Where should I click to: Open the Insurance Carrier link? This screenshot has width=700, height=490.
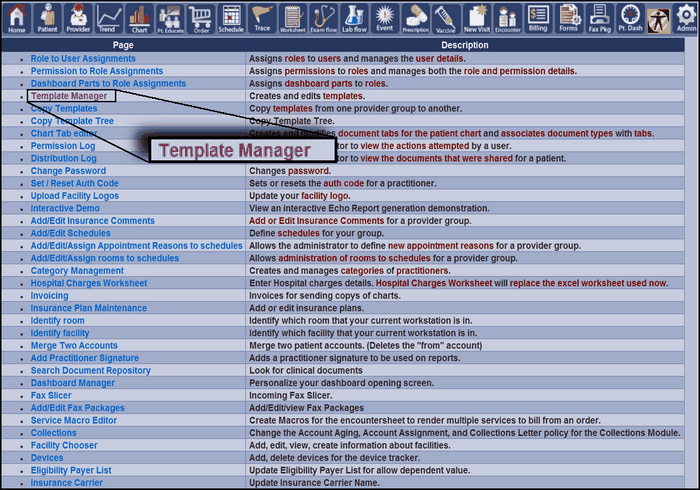pos(67,483)
